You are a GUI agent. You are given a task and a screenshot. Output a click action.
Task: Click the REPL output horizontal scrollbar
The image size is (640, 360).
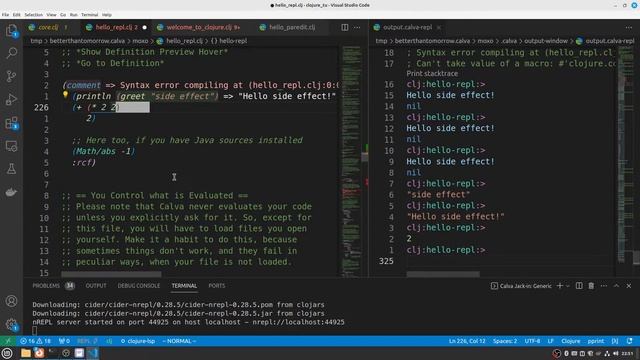443,274
